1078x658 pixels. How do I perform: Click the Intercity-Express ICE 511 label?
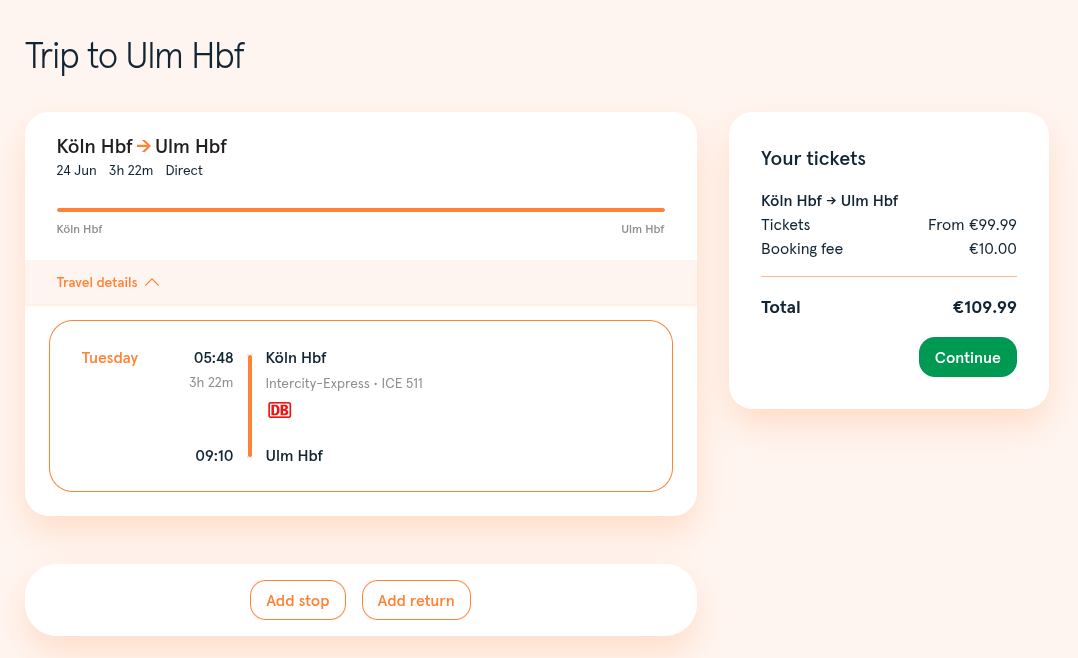pyautogui.click(x=344, y=384)
